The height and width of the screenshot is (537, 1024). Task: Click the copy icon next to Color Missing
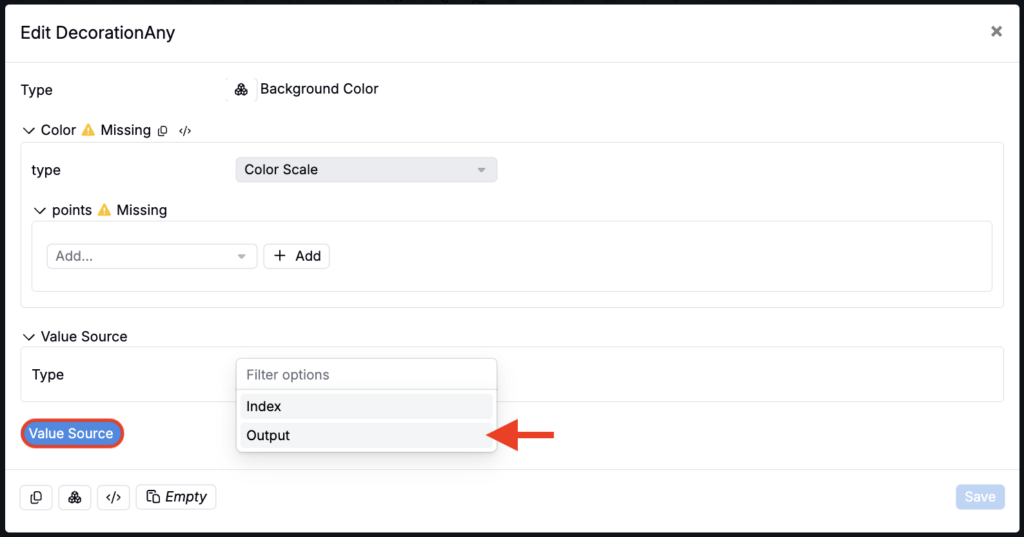click(x=163, y=131)
